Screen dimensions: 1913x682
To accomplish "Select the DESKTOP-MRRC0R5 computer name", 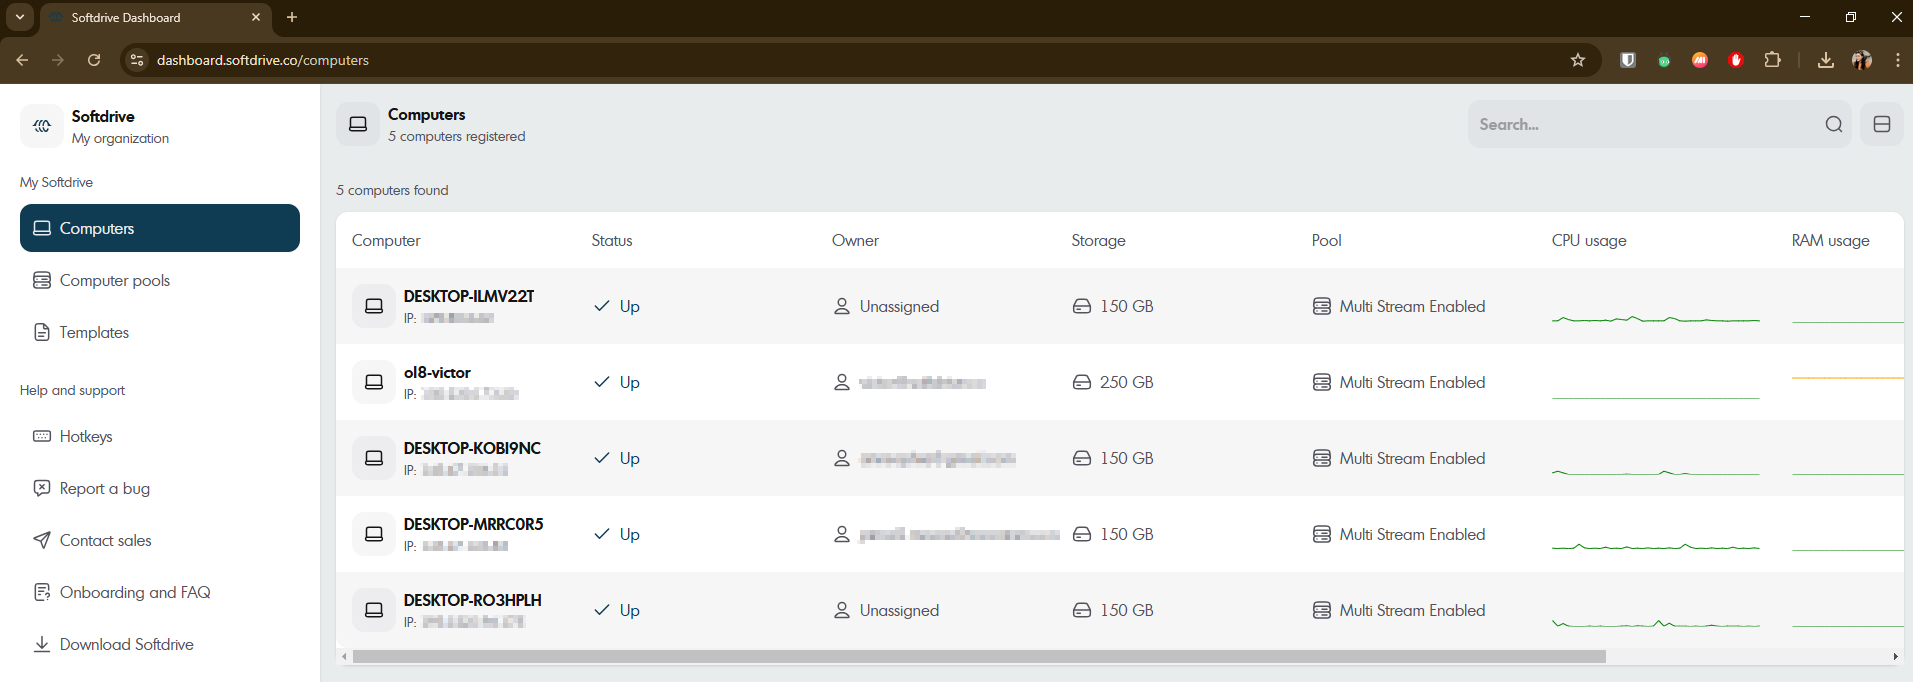I will click(474, 524).
